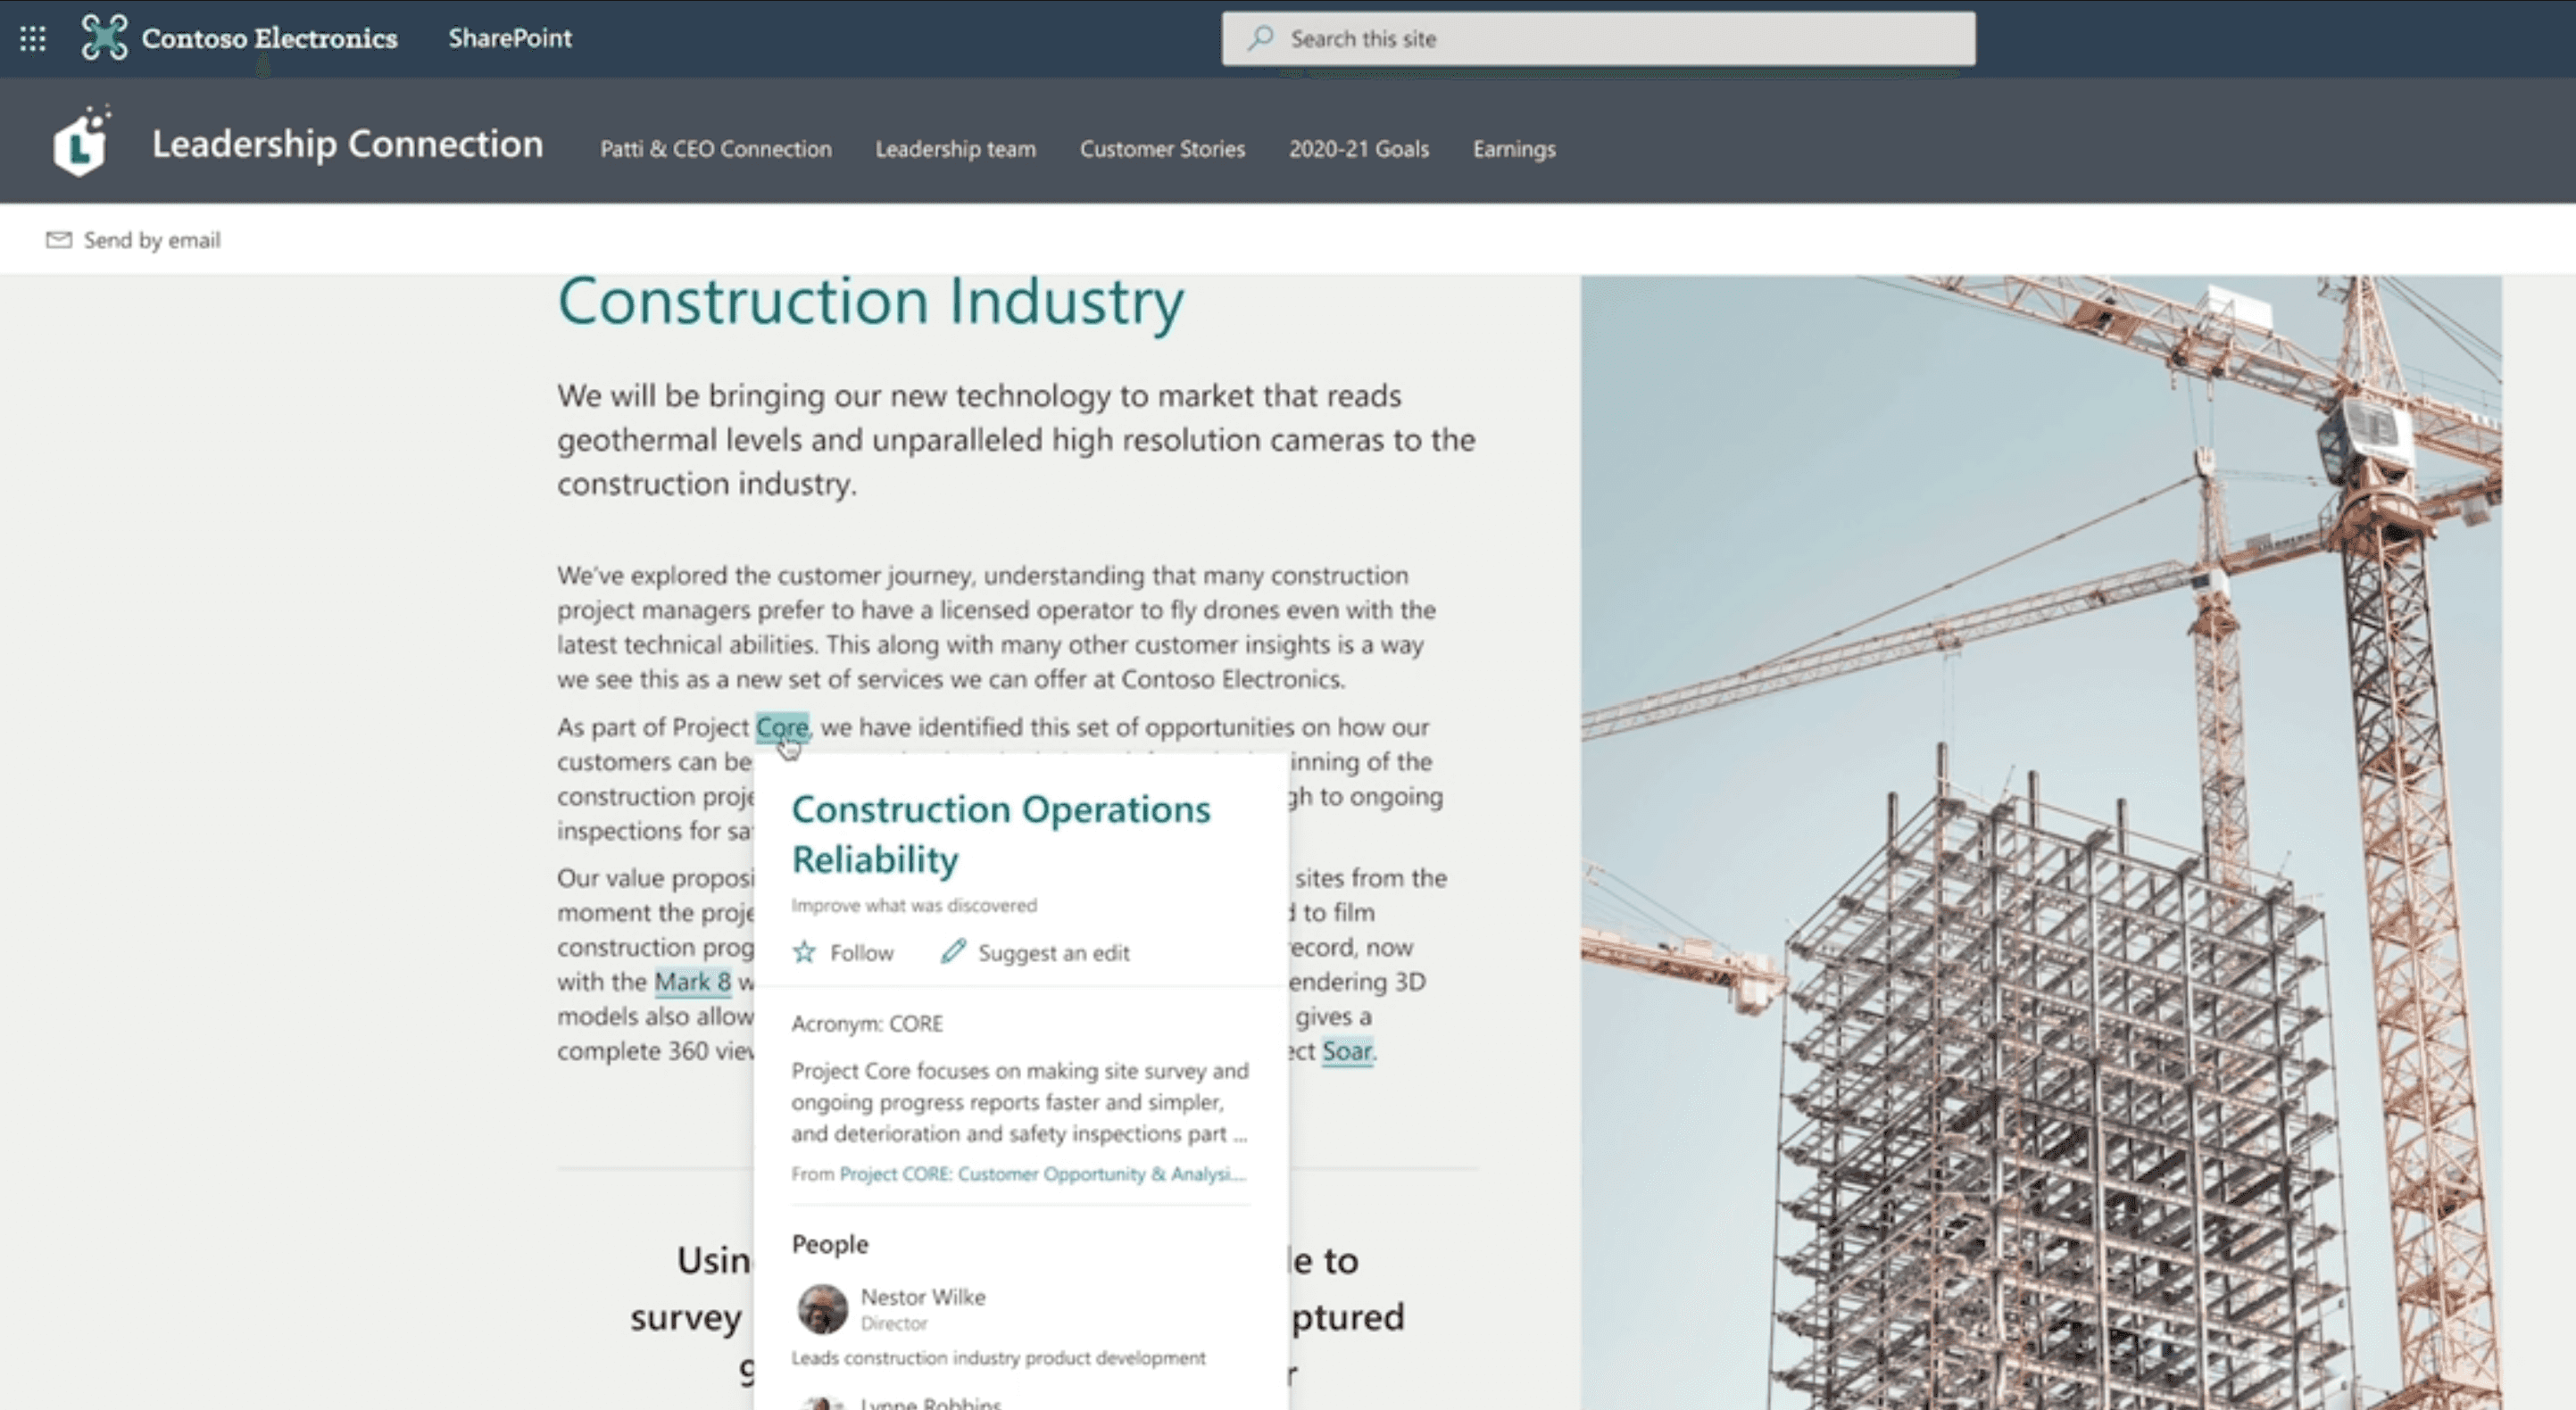Screen dimensions: 2576x1410
Task: Select the Earnings nav item
Action: (x=1513, y=149)
